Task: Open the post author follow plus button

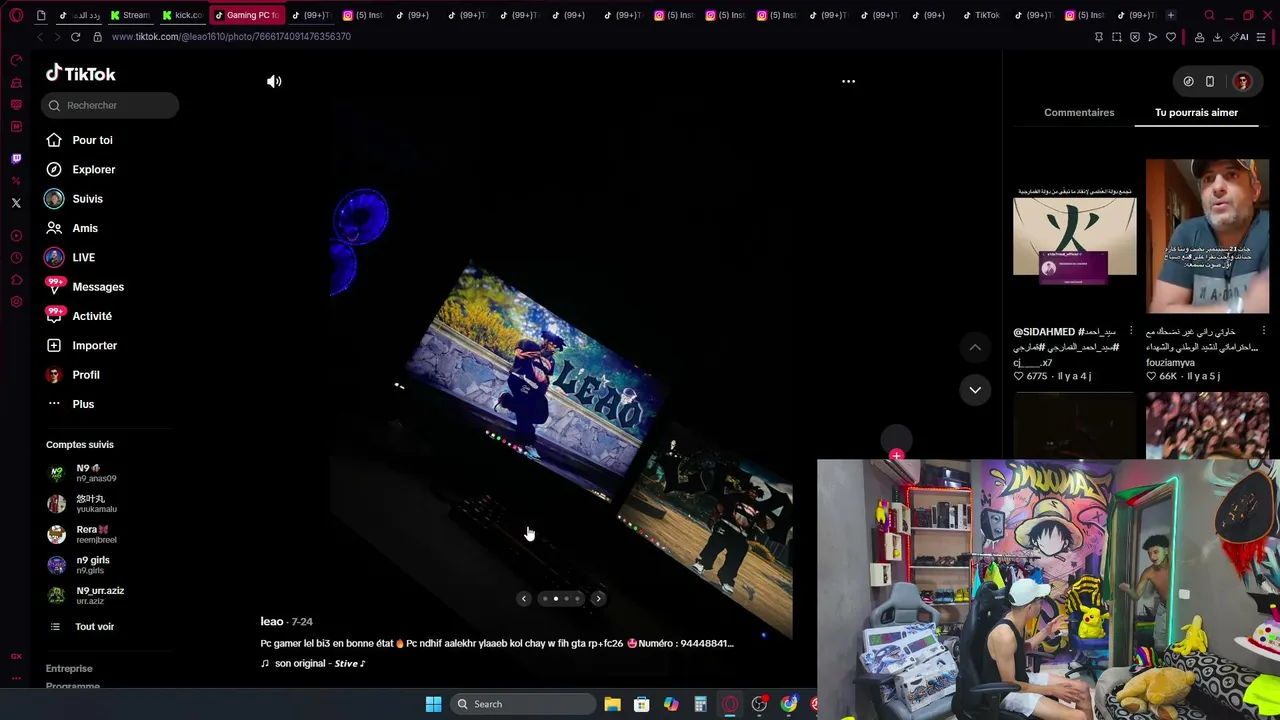Action: [x=896, y=456]
